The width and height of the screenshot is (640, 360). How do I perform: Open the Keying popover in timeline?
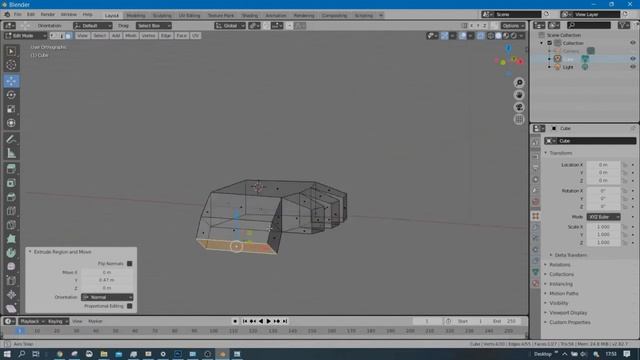tap(58, 321)
